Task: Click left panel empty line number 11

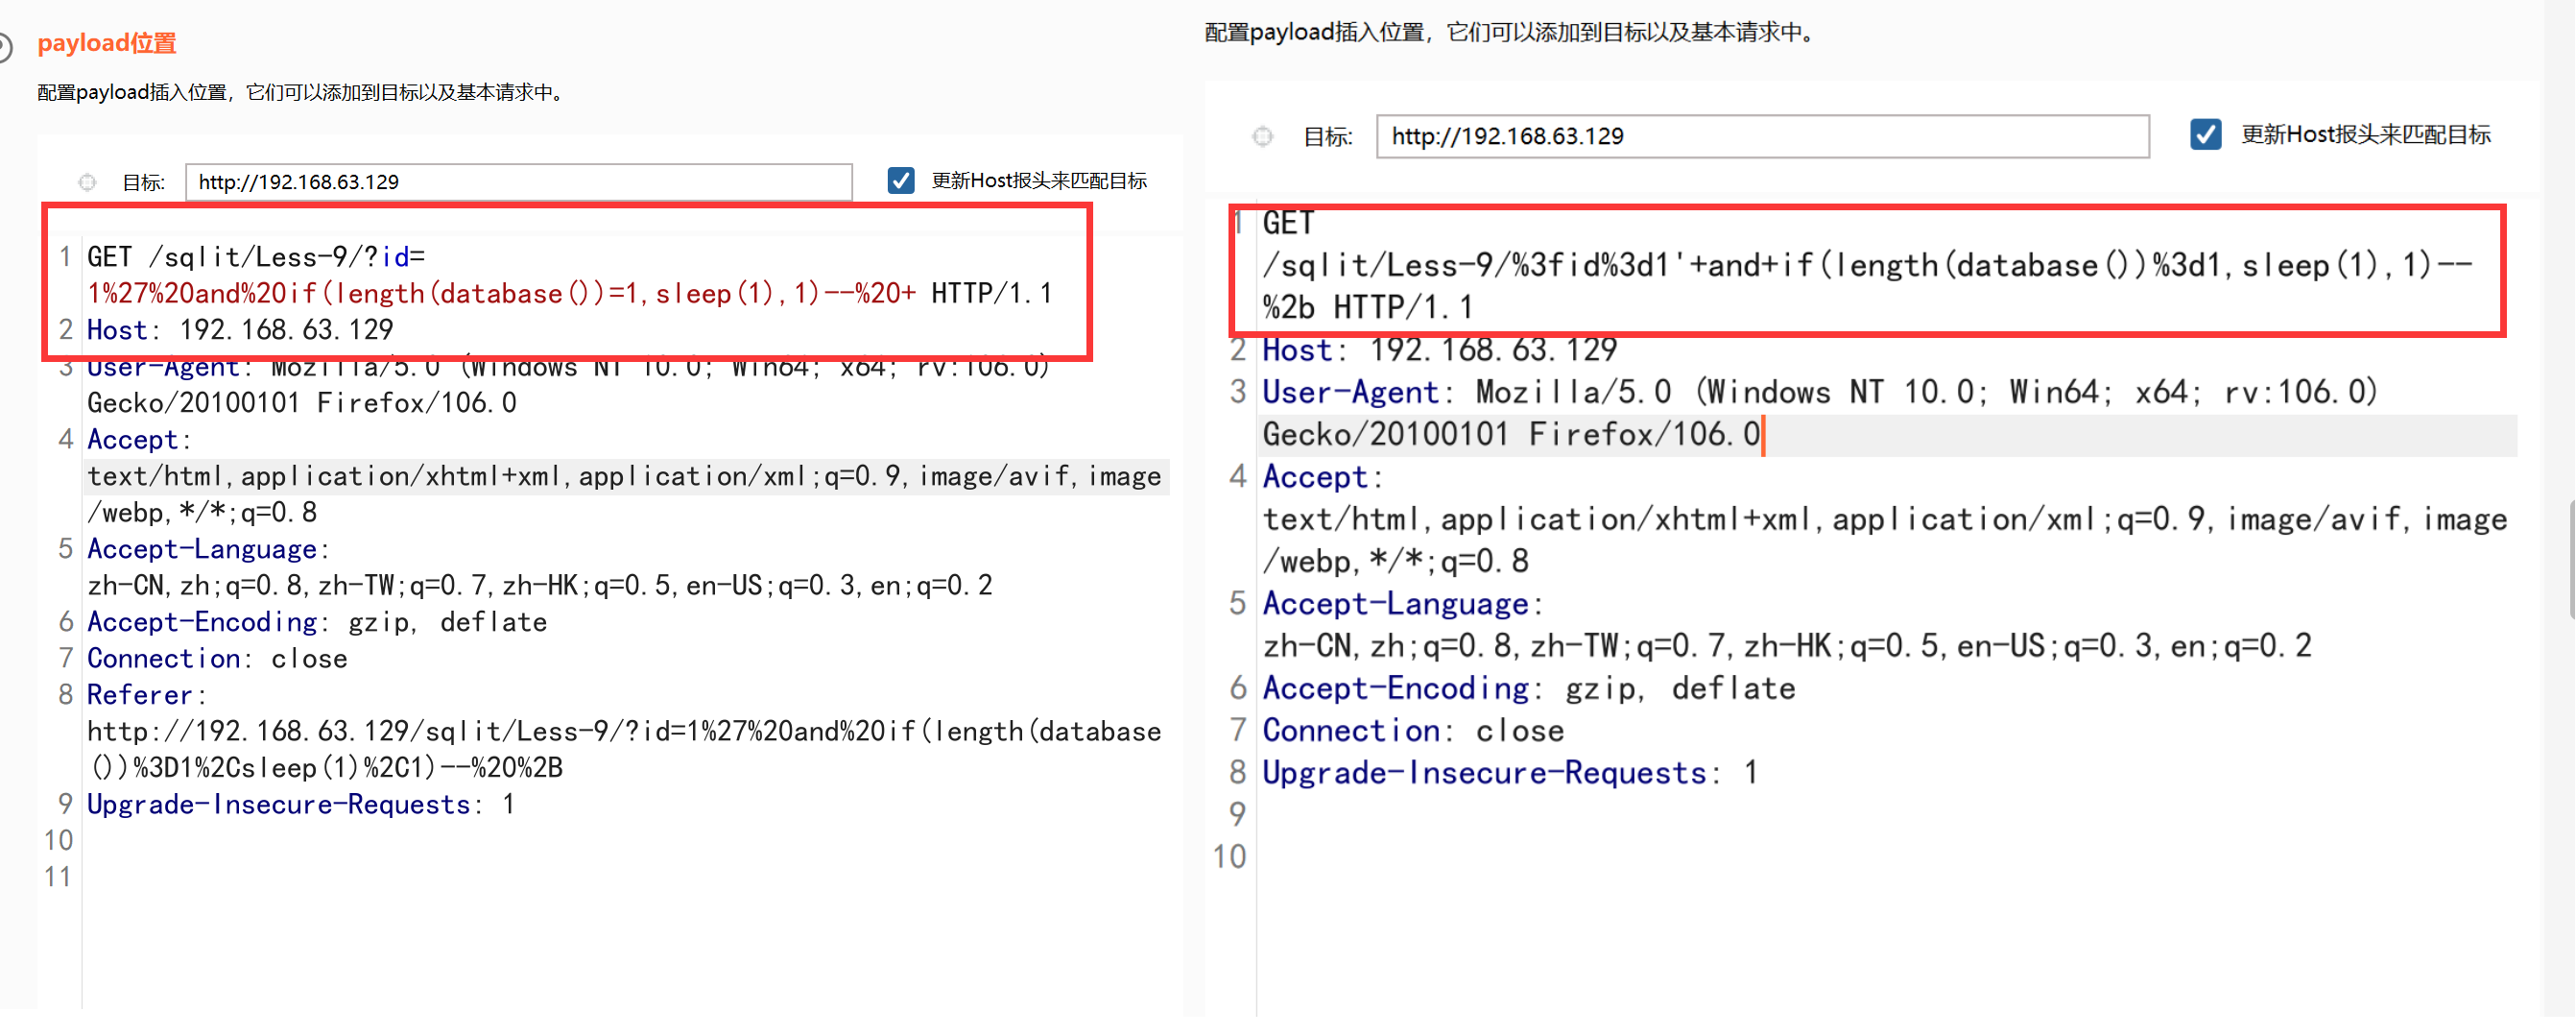Action: click(58, 878)
